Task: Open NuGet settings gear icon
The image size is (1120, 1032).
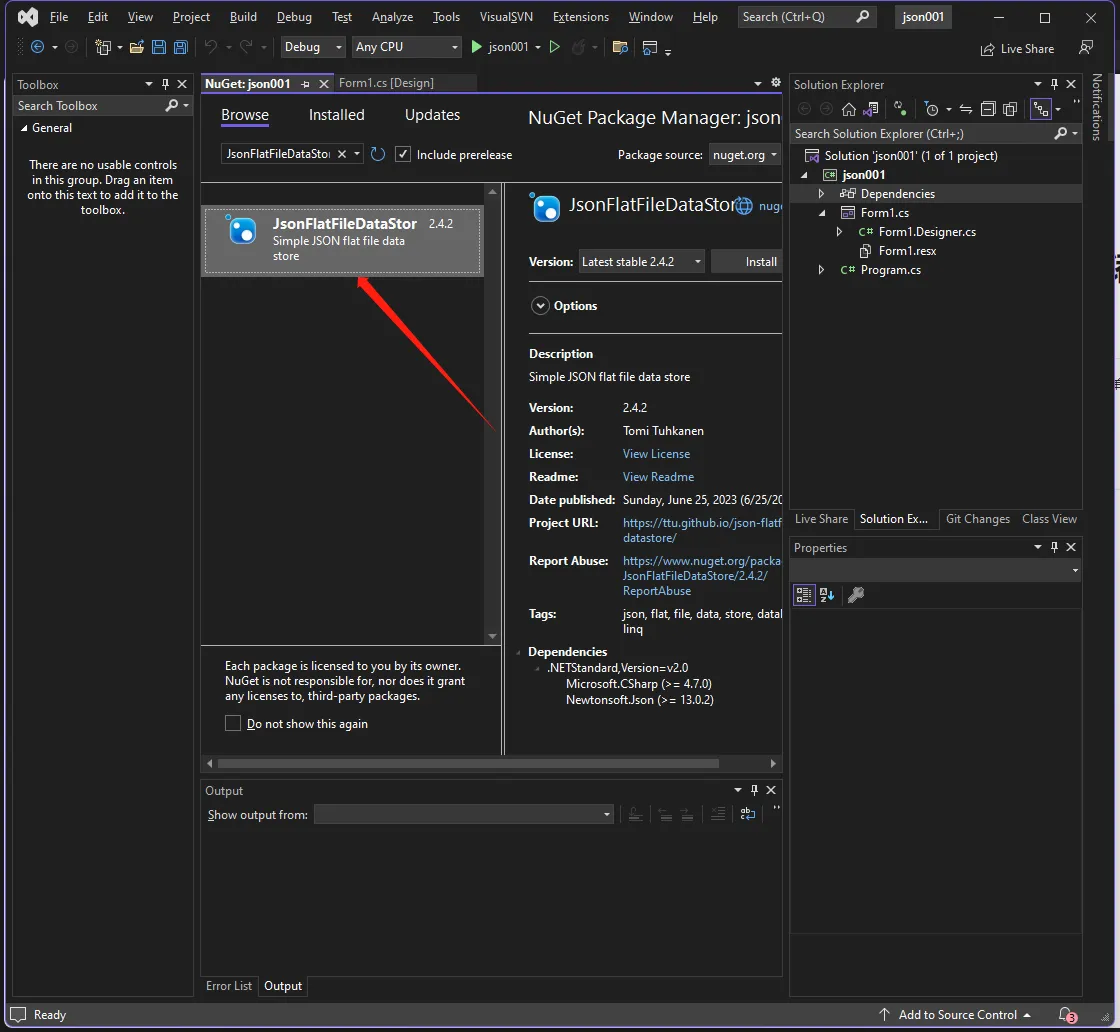Action: coord(776,83)
